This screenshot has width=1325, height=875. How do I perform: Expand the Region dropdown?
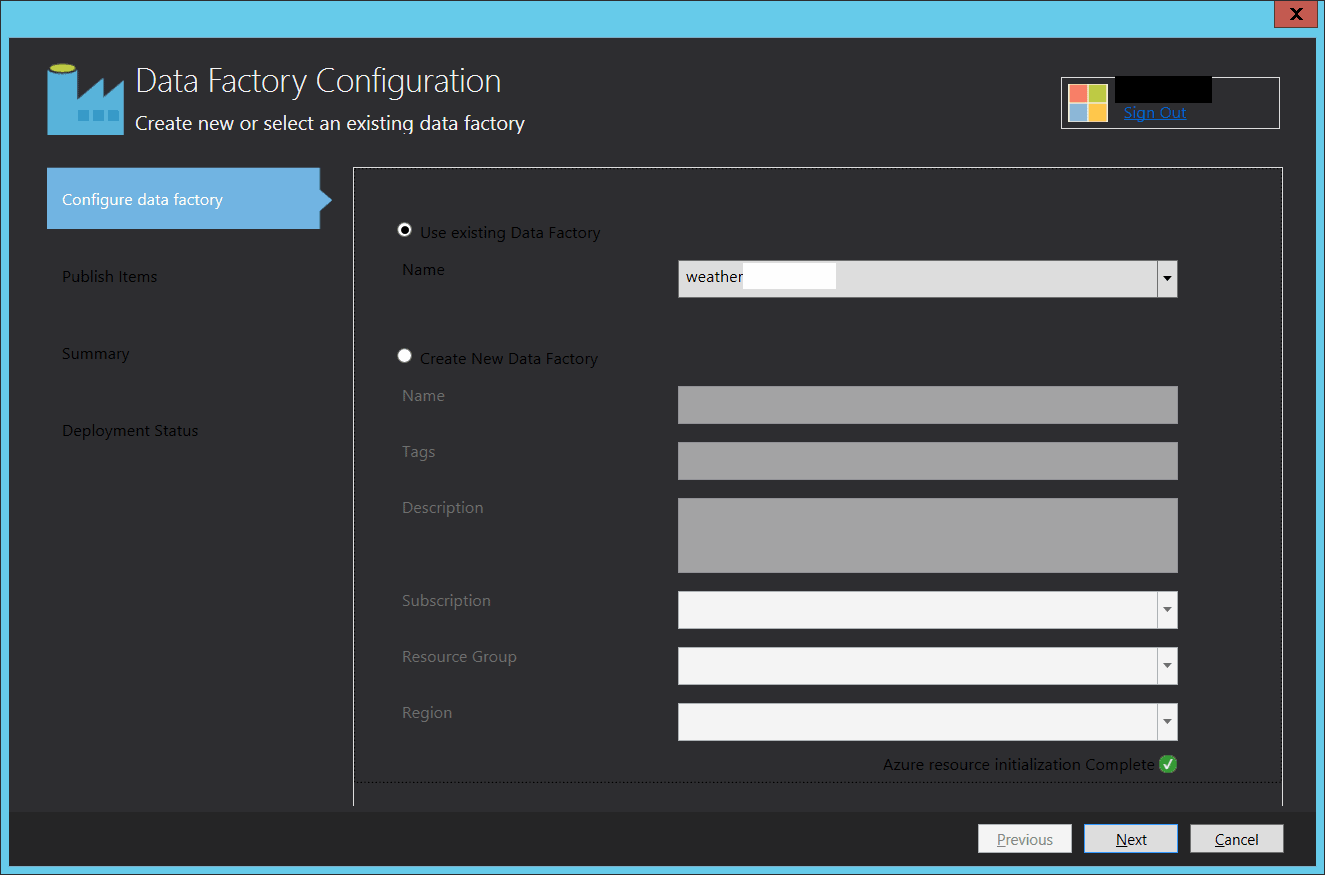click(1167, 722)
